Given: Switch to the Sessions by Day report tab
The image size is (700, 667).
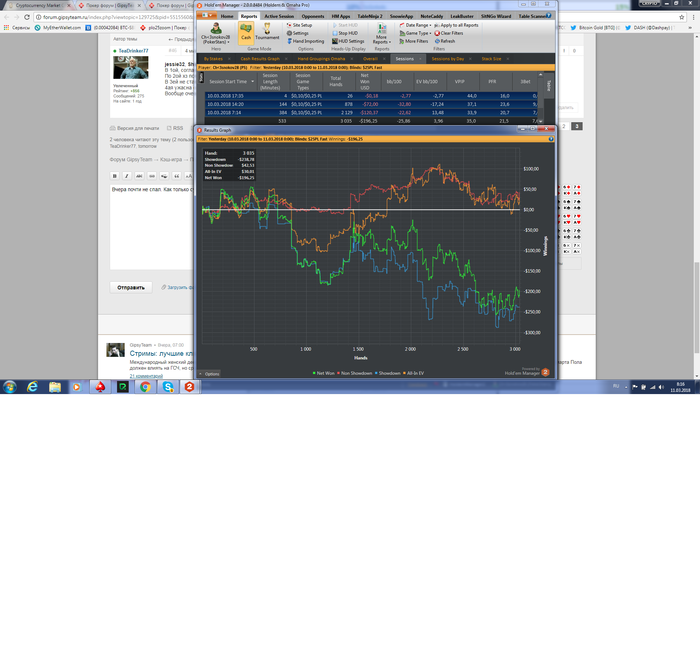Looking at the screenshot, I should pyautogui.click(x=447, y=59).
